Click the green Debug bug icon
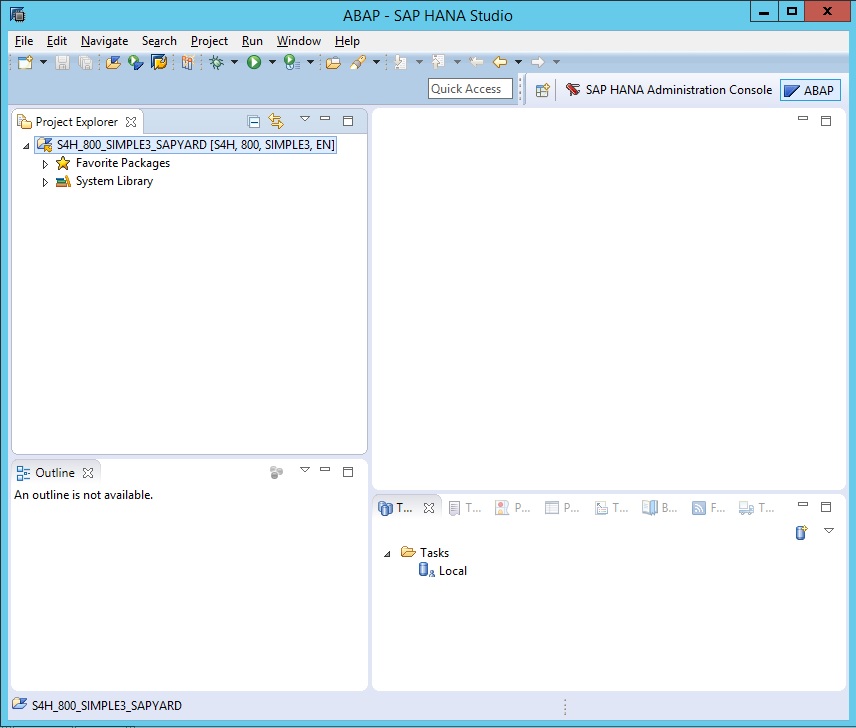The width and height of the screenshot is (856, 728). [217, 62]
